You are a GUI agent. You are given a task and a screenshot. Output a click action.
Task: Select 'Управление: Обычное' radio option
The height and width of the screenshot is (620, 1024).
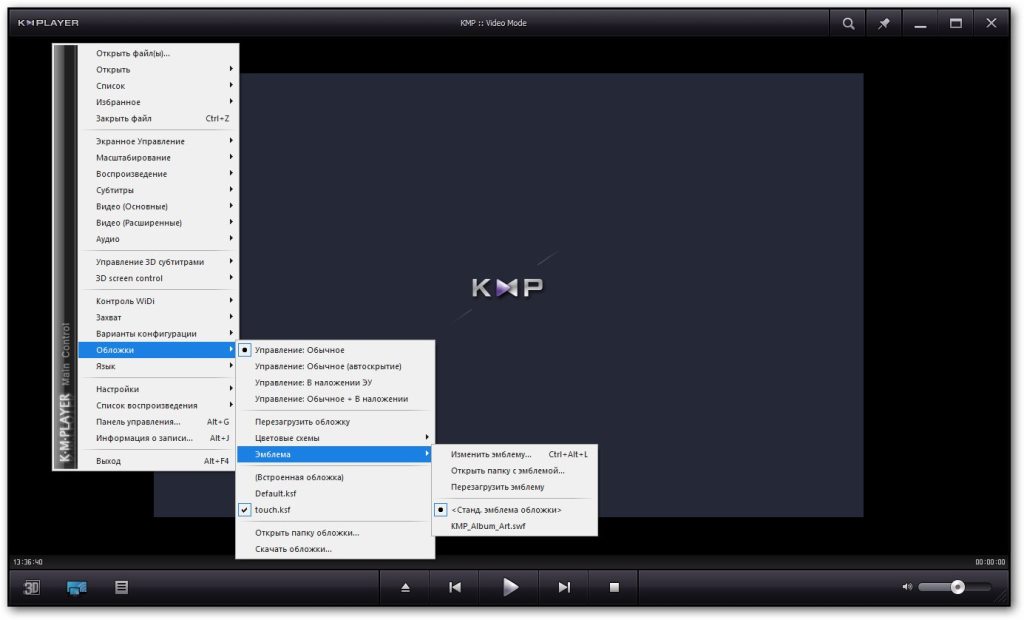(299, 350)
